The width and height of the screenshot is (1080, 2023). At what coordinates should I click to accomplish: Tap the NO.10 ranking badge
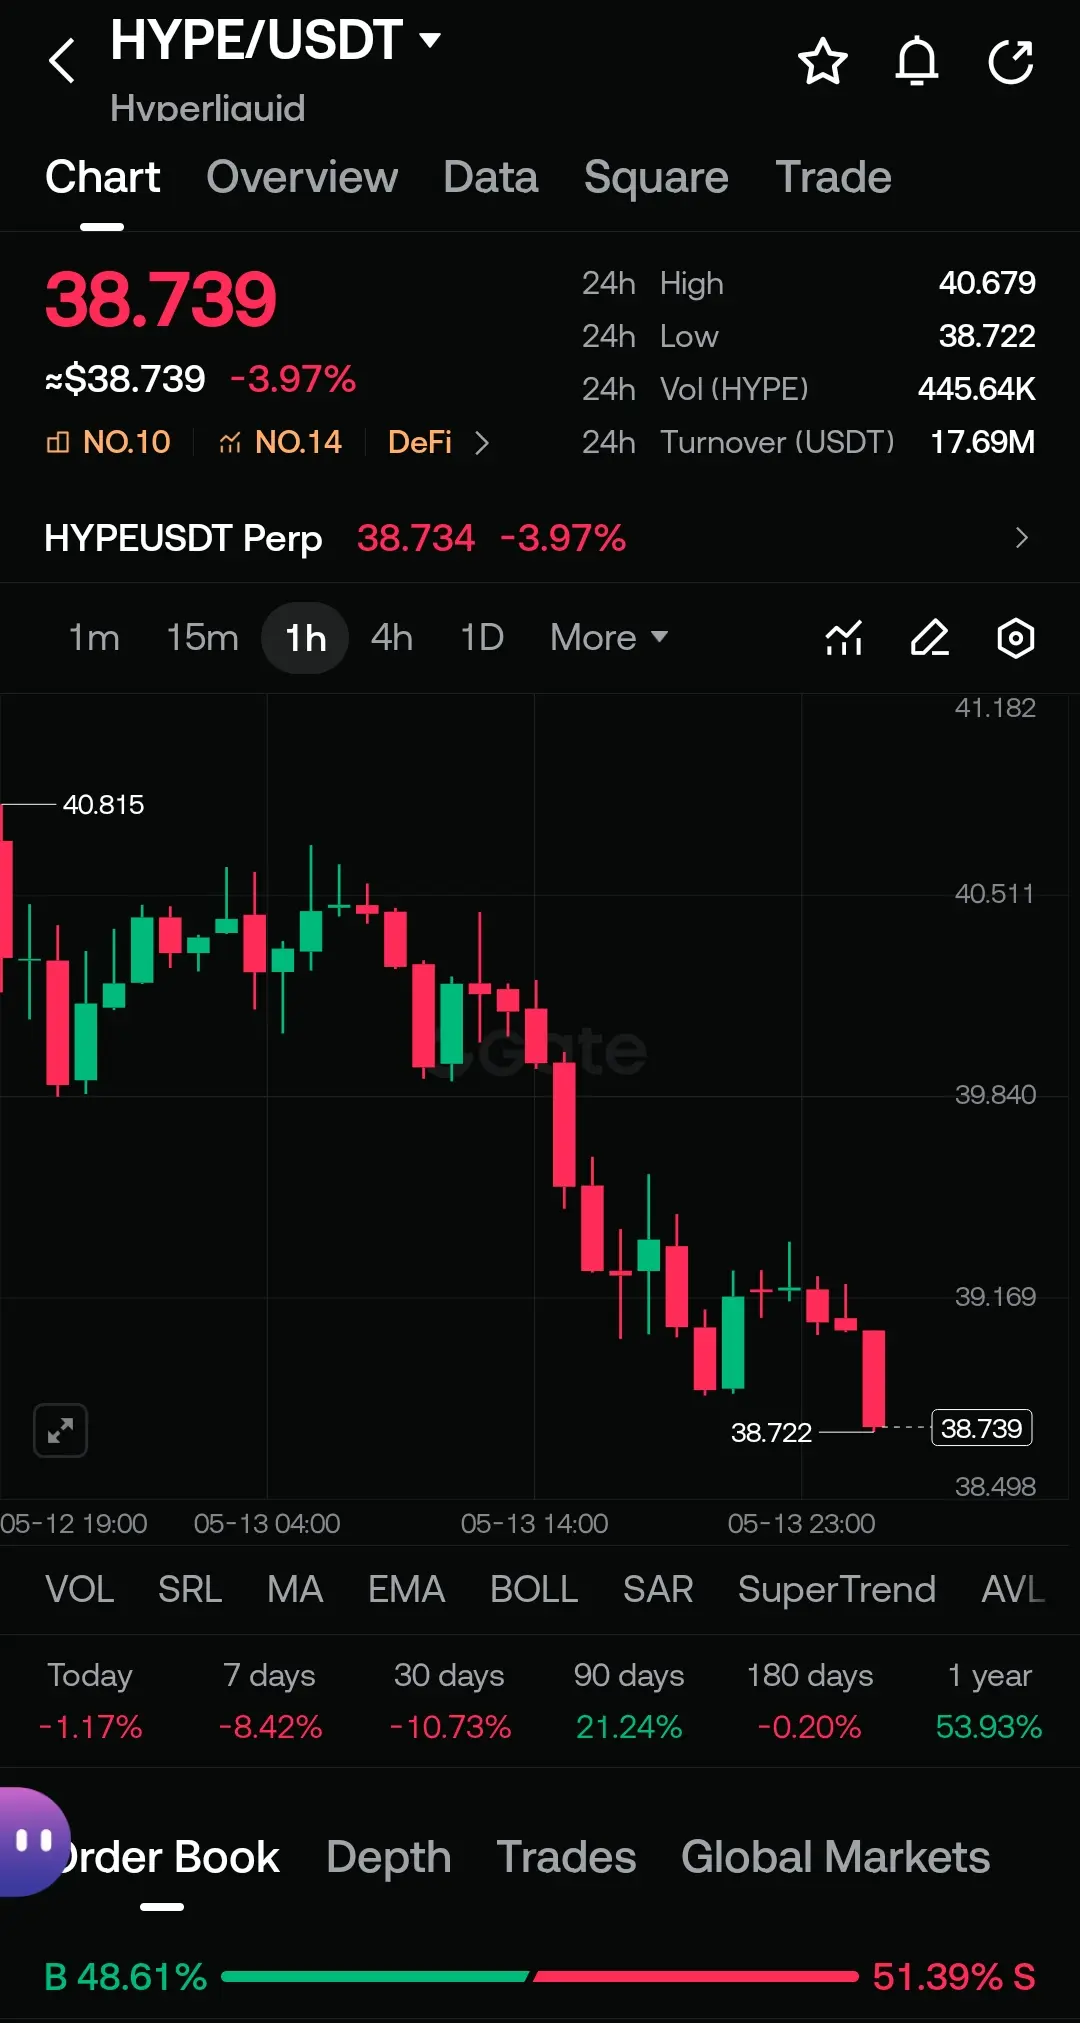point(108,442)
